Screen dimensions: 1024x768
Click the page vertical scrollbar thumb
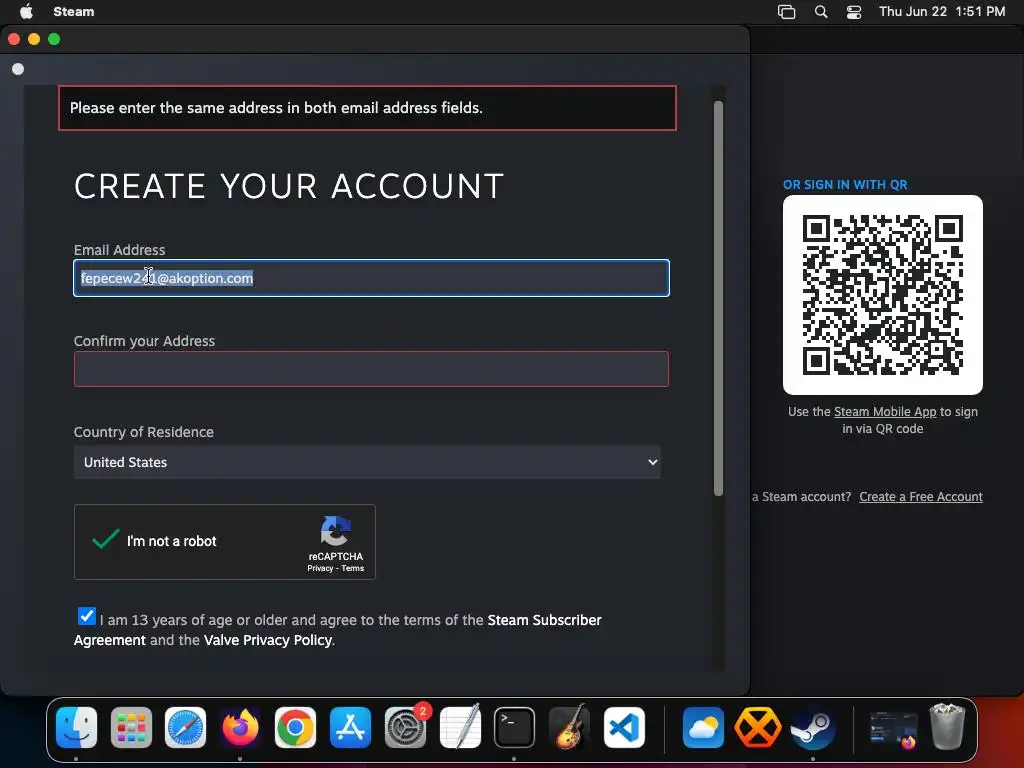(718, 298)
